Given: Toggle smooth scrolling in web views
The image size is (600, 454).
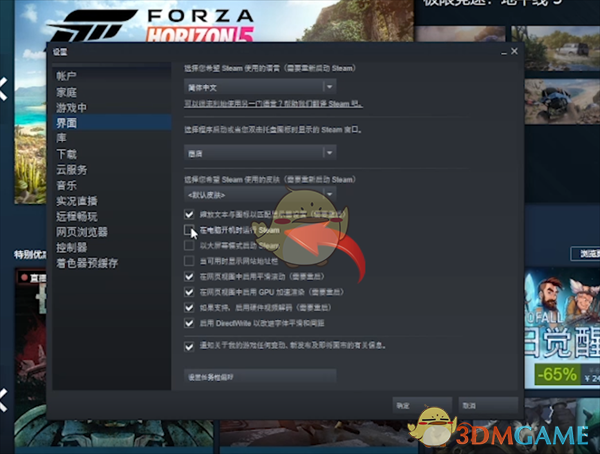Looking at the screenshot, I should pos(189,276).
